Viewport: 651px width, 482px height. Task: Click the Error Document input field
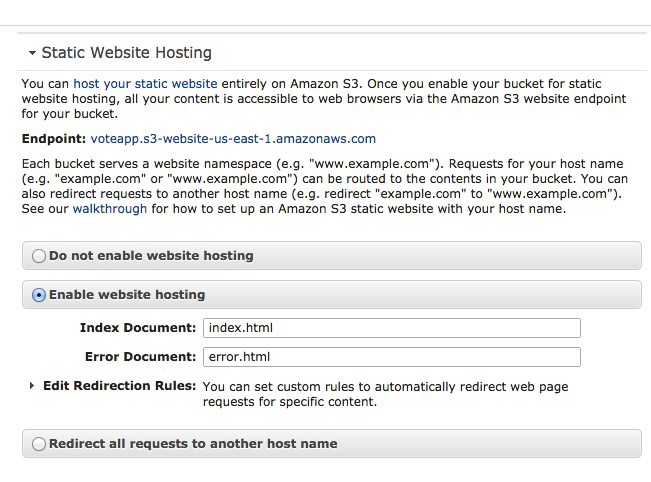tap(392, 357)
